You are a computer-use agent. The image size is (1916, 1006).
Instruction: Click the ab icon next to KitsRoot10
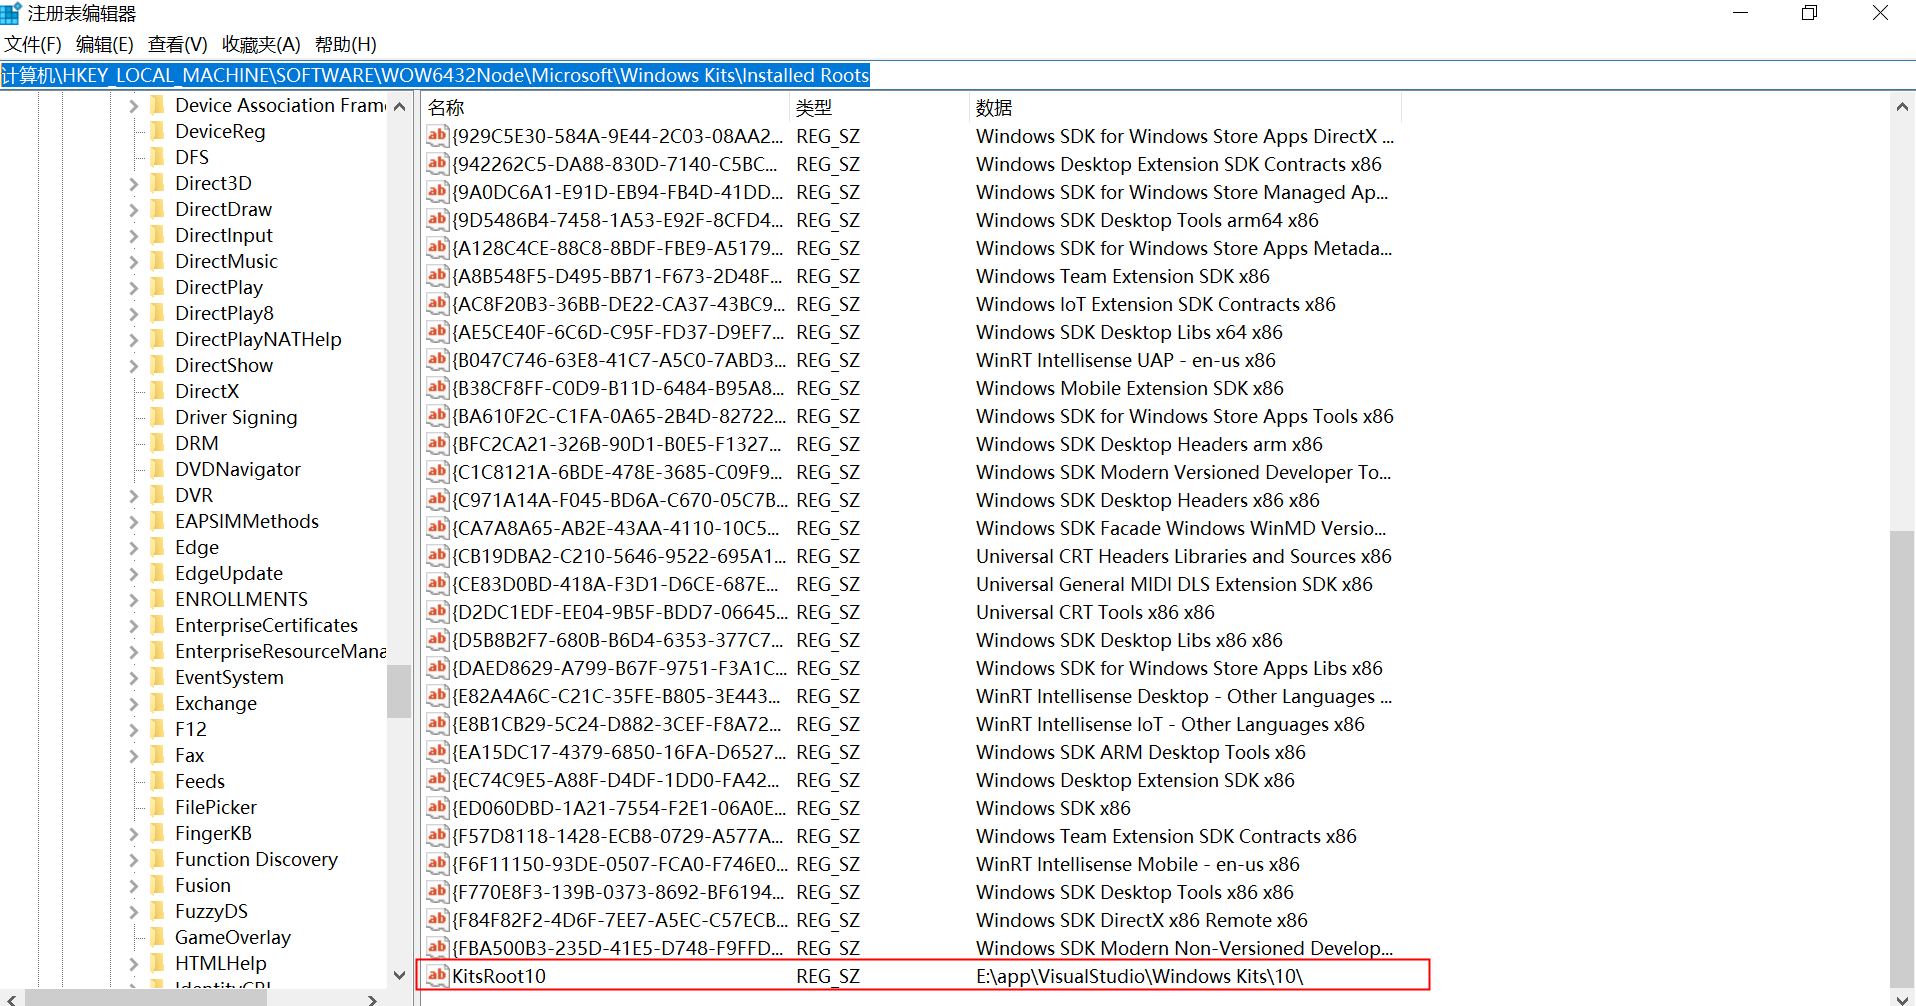[x=437, y=976]
